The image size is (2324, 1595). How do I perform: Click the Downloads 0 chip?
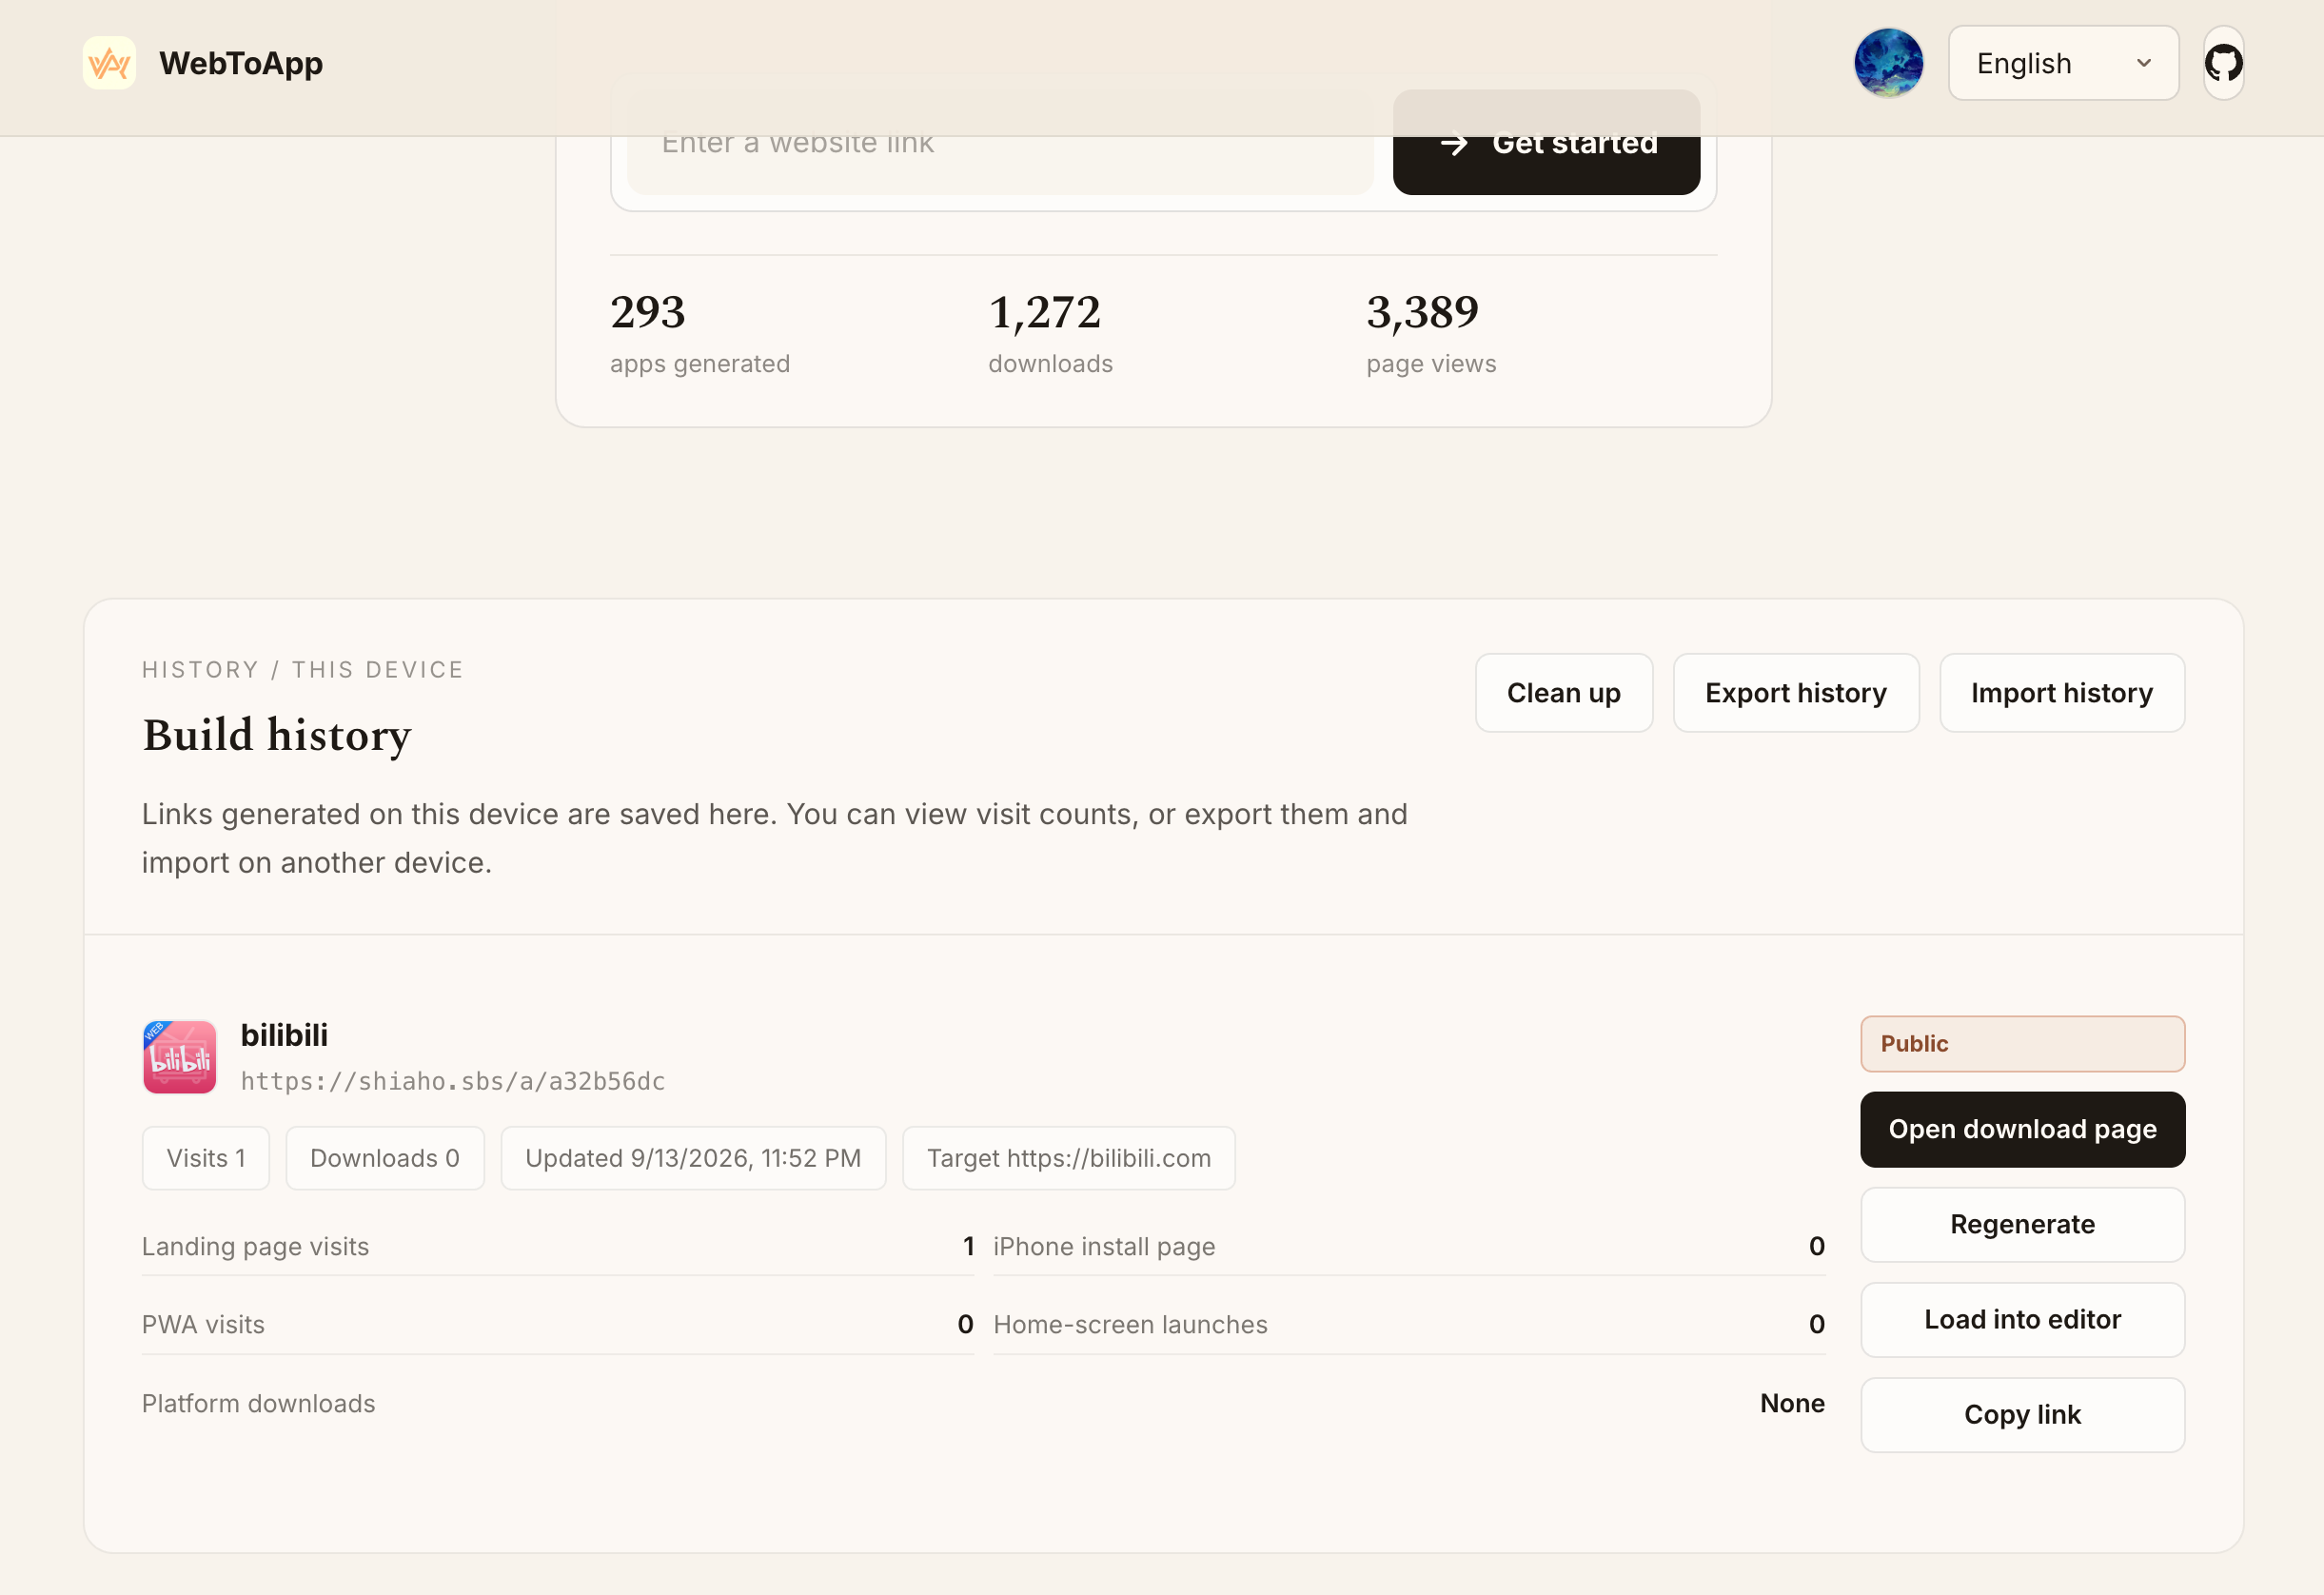[x=385, y=1158]
